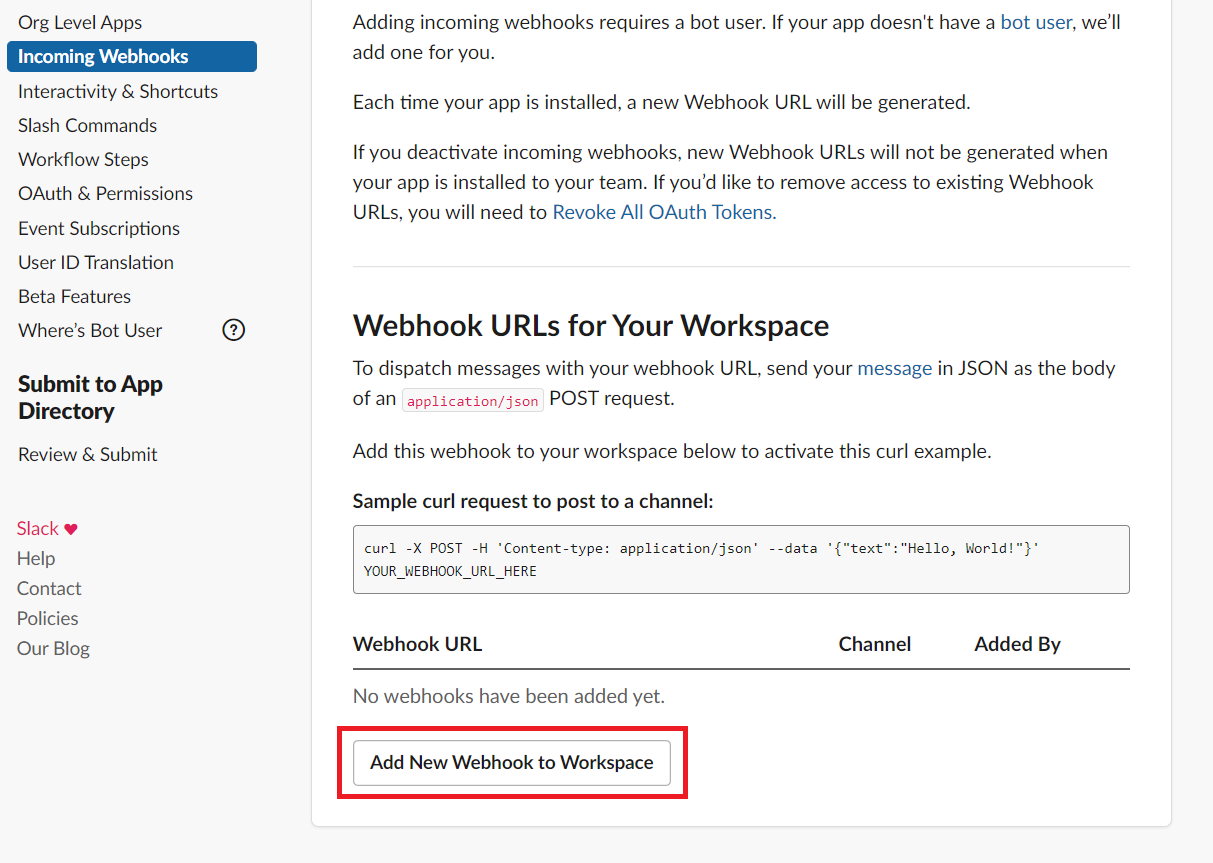Image resolution: width=1213 pixels, height=863 pixels.
Task: Open the Beta Features page
Action: coord(74,295)
